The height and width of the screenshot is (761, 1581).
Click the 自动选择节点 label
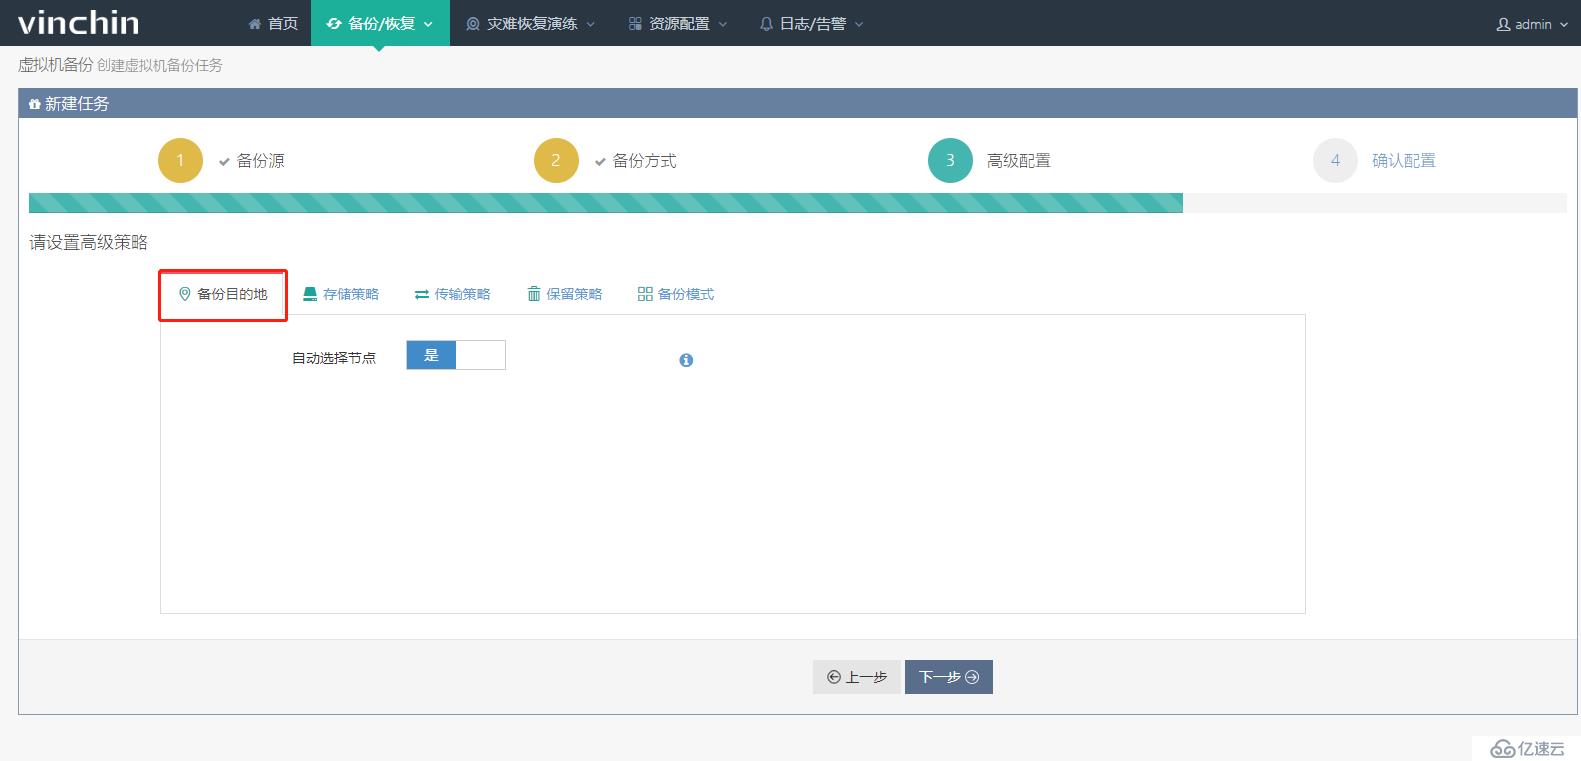coord(334,358)
